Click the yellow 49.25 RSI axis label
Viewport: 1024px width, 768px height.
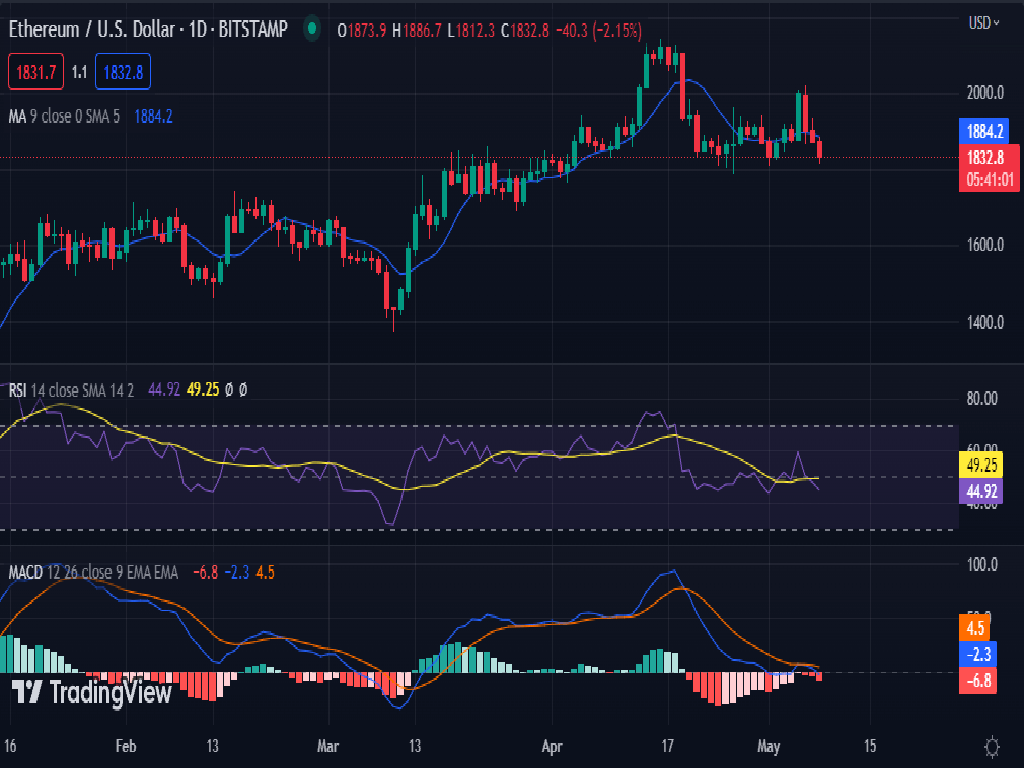985,465
